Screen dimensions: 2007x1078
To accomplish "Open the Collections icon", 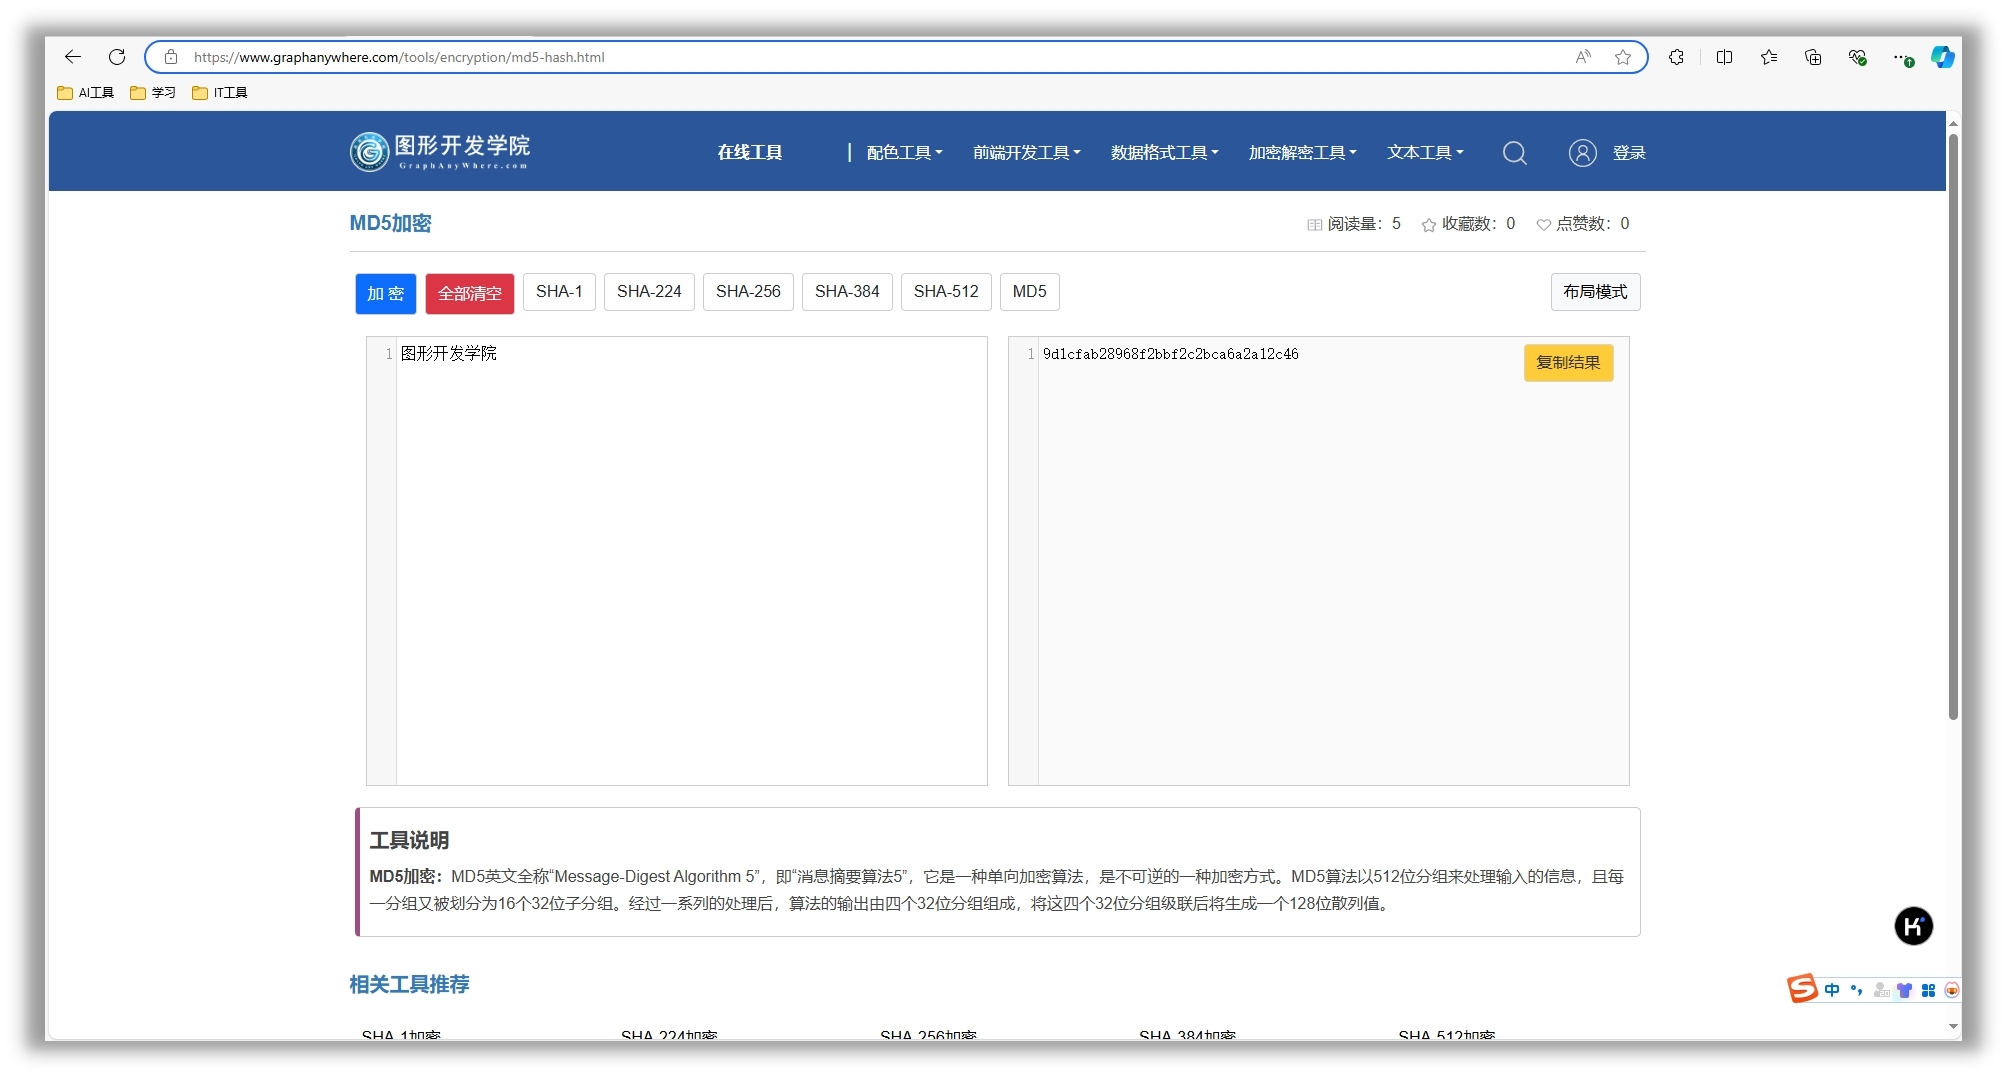I will (x=1813, y=57).
